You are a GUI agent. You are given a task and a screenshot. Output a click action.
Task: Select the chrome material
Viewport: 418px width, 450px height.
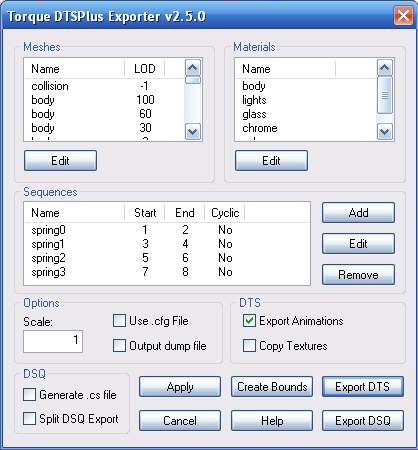pos(306,128)
